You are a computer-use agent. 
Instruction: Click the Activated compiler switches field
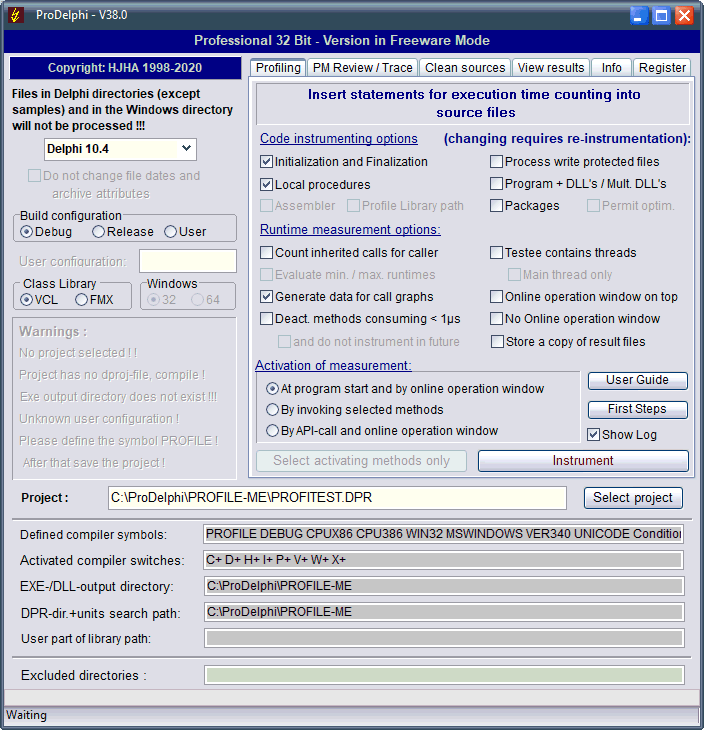444,560
